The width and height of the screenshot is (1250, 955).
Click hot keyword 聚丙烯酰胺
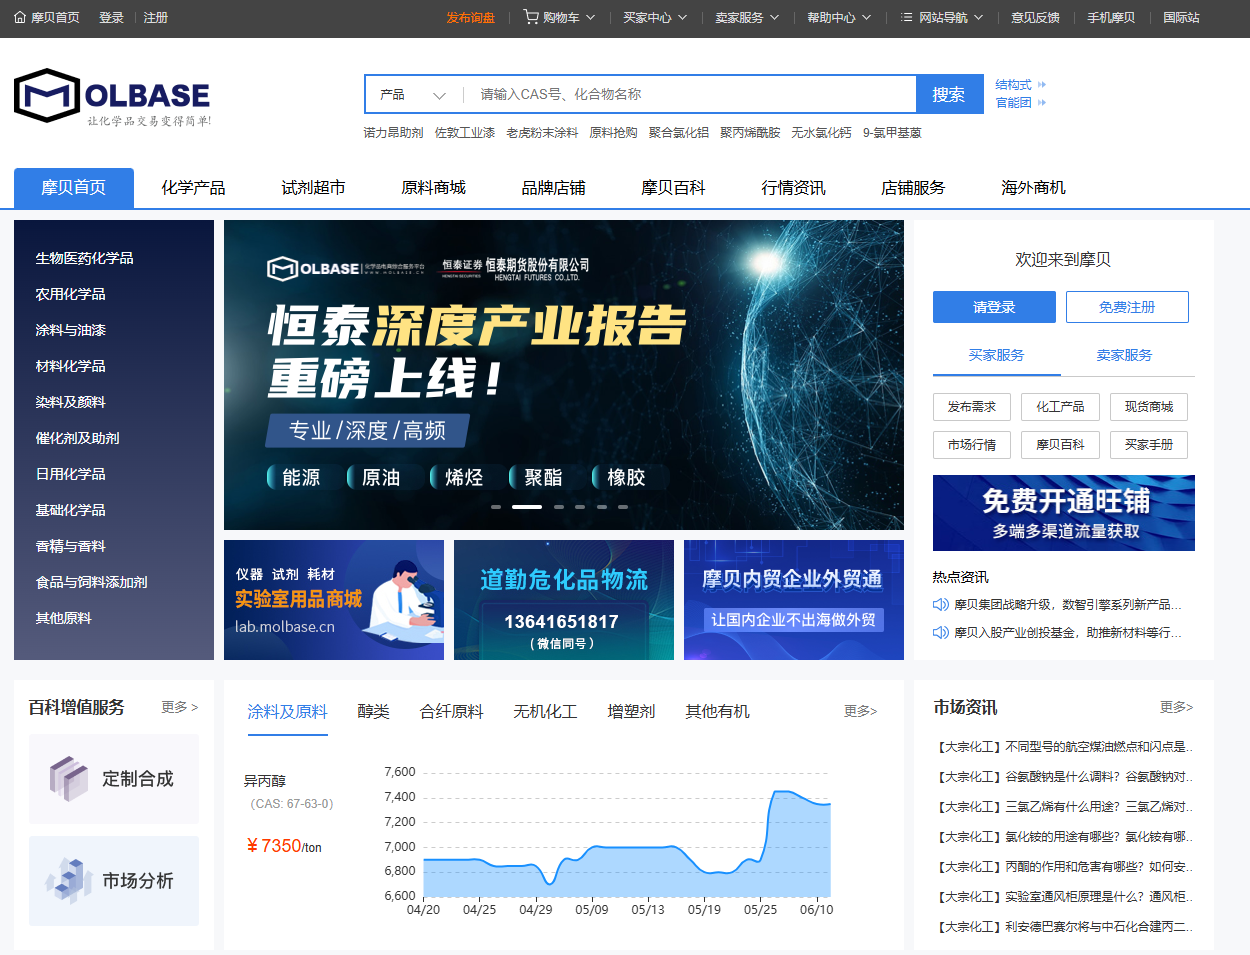coord(750,132)
